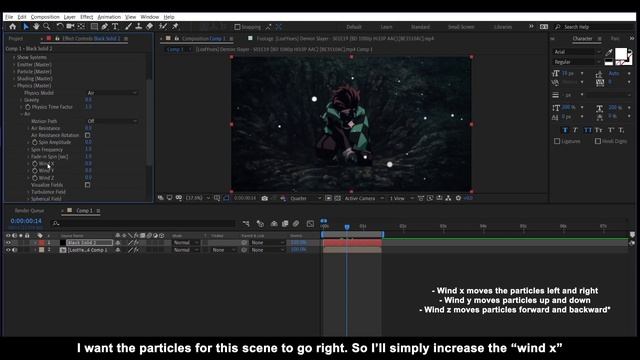Switch to the Standard workspace
Viewport: 640px width, 360px height.
420,27
